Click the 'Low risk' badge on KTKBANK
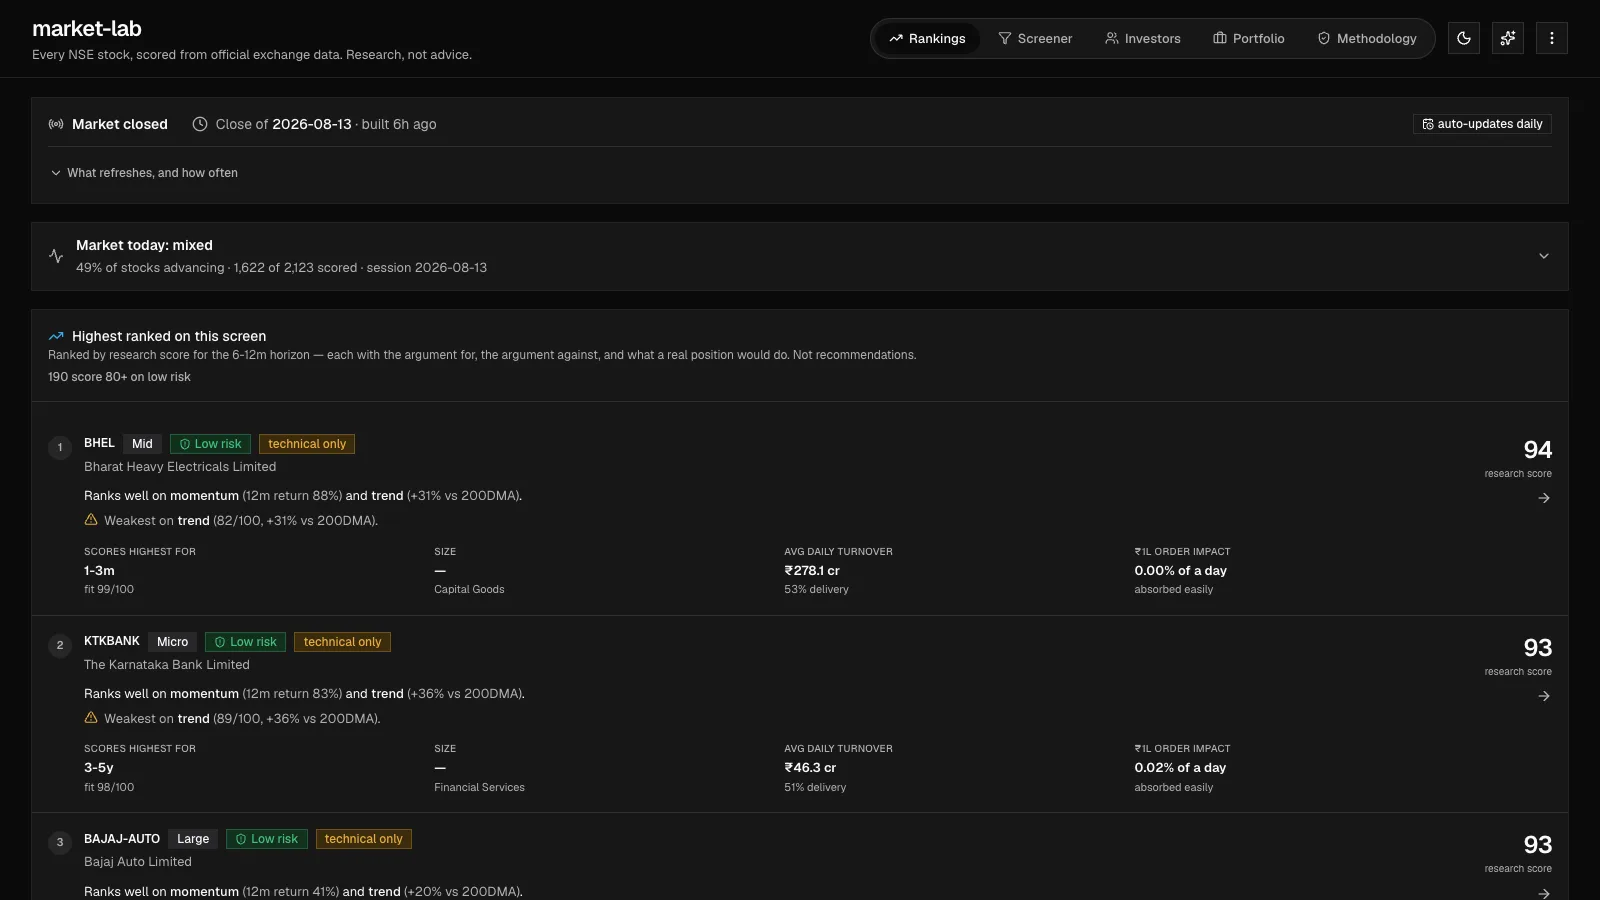Image resolution: width=1600 pixels, height=900 pixels. click(245, 642)
